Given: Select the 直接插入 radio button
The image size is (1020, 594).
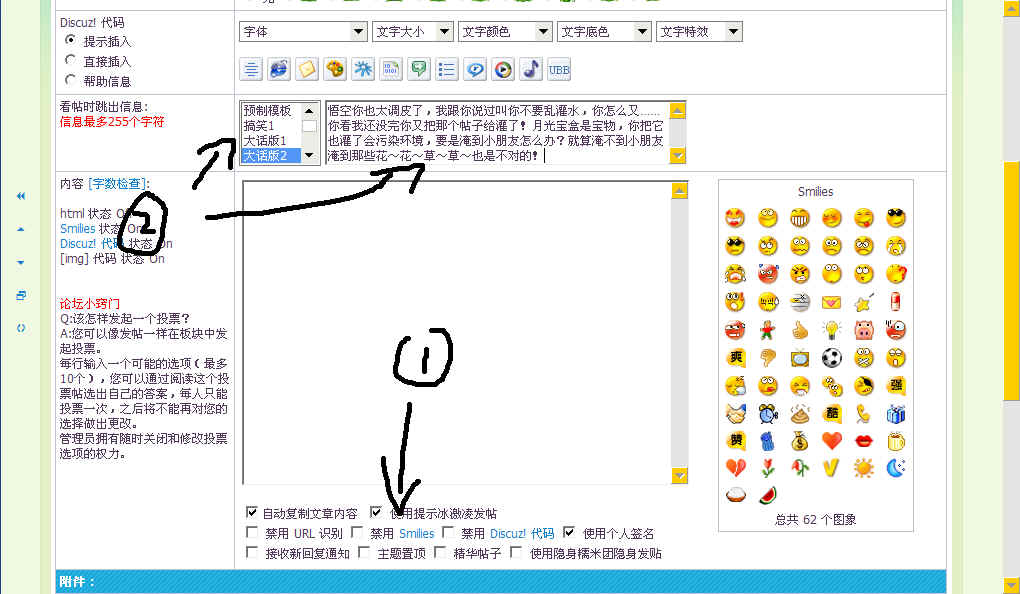Looking at the screenshot, I should tap(70, 60).
